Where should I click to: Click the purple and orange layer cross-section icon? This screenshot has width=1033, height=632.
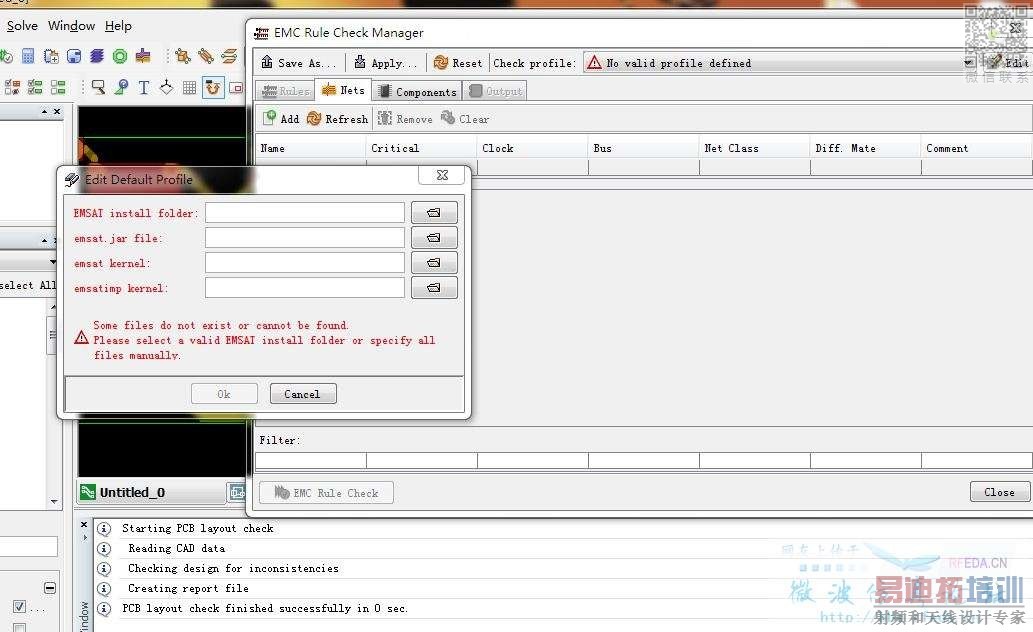tap(143, 56)
